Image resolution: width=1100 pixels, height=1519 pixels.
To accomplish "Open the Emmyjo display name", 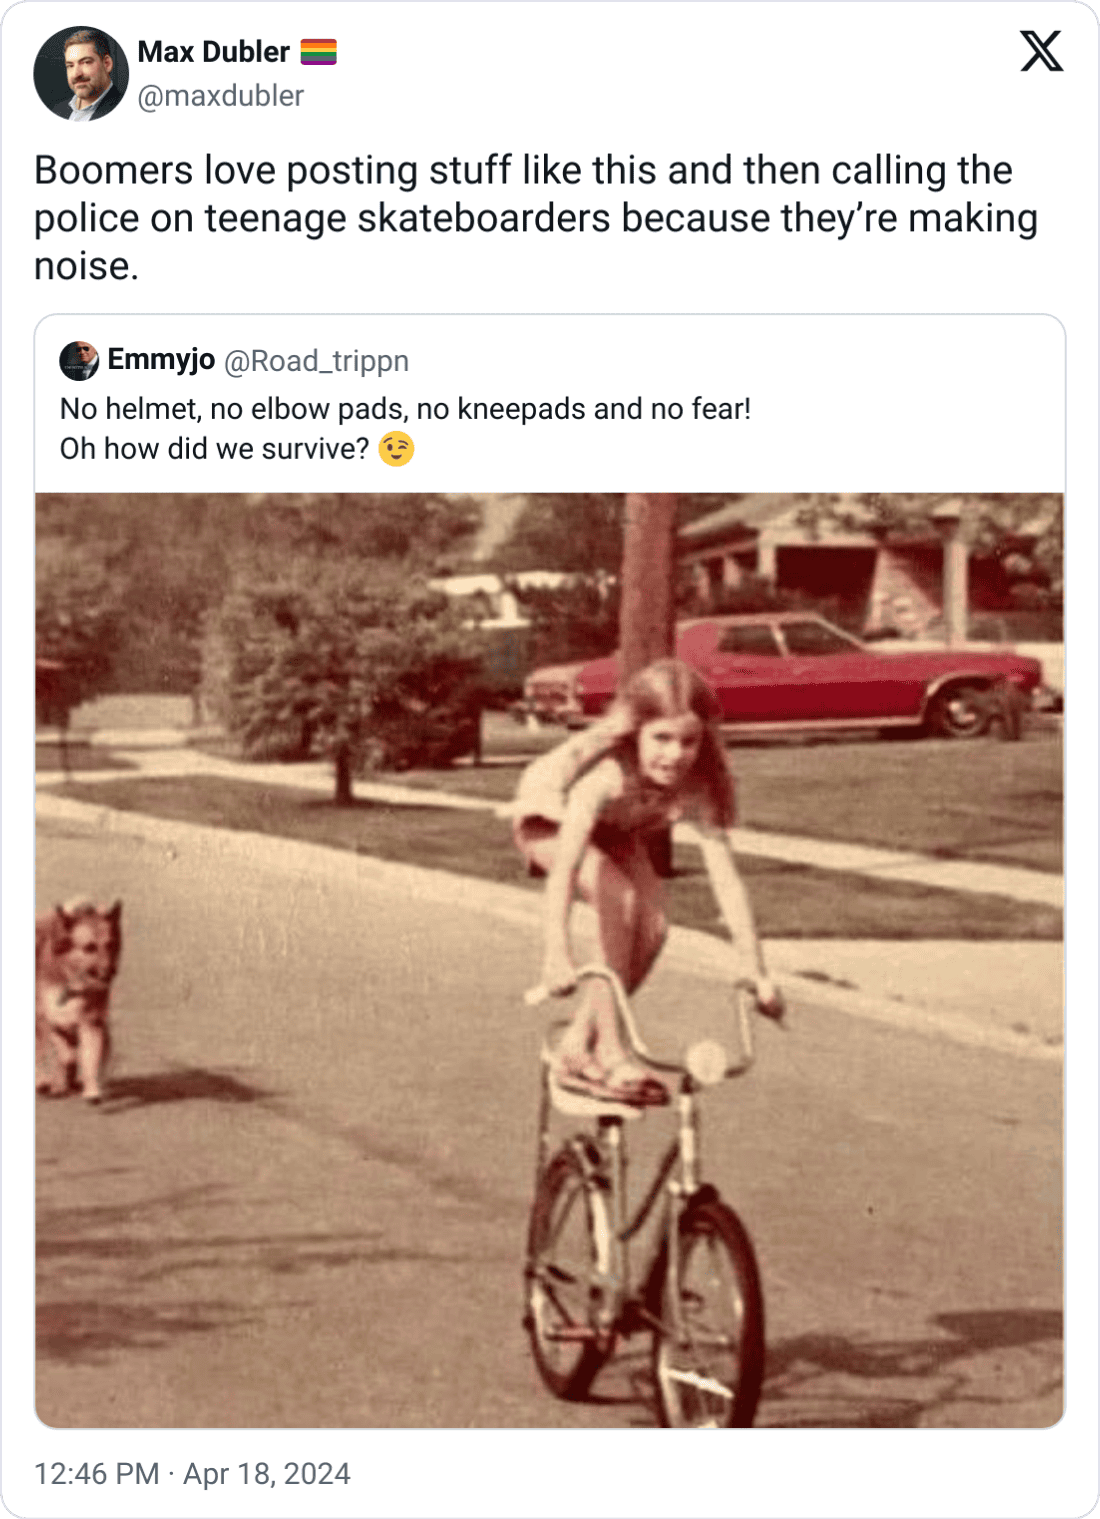I will [161, 359].
